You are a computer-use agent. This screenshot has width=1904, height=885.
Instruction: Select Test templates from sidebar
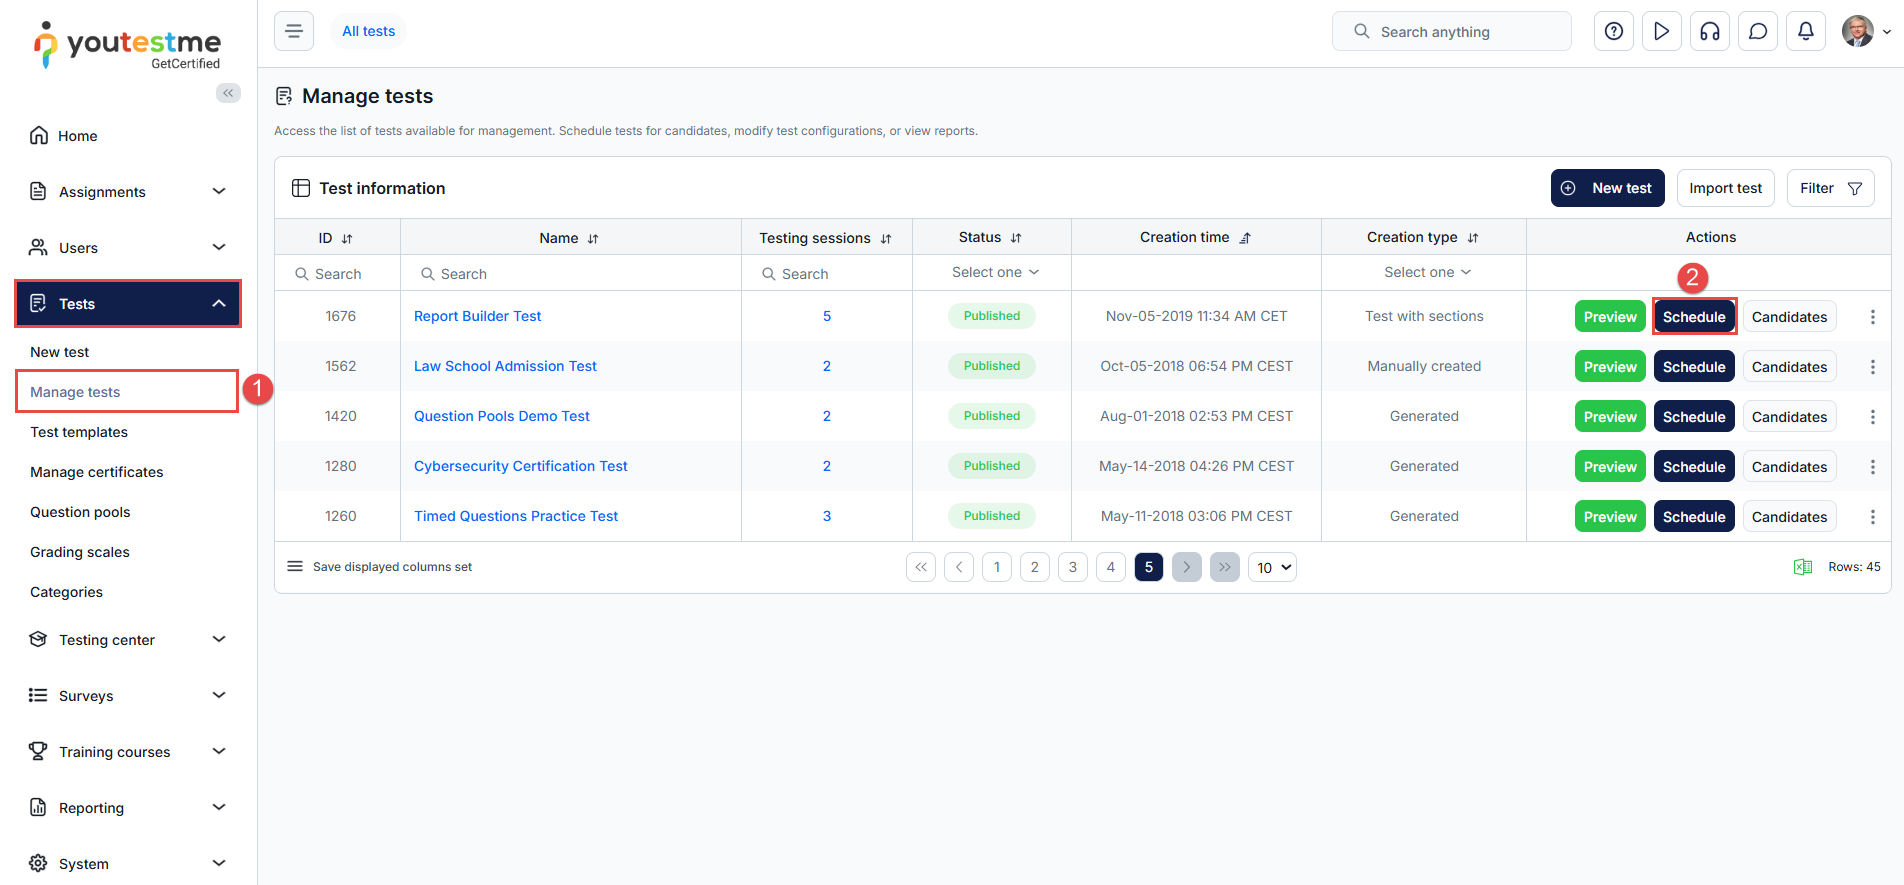pos(79,432)
